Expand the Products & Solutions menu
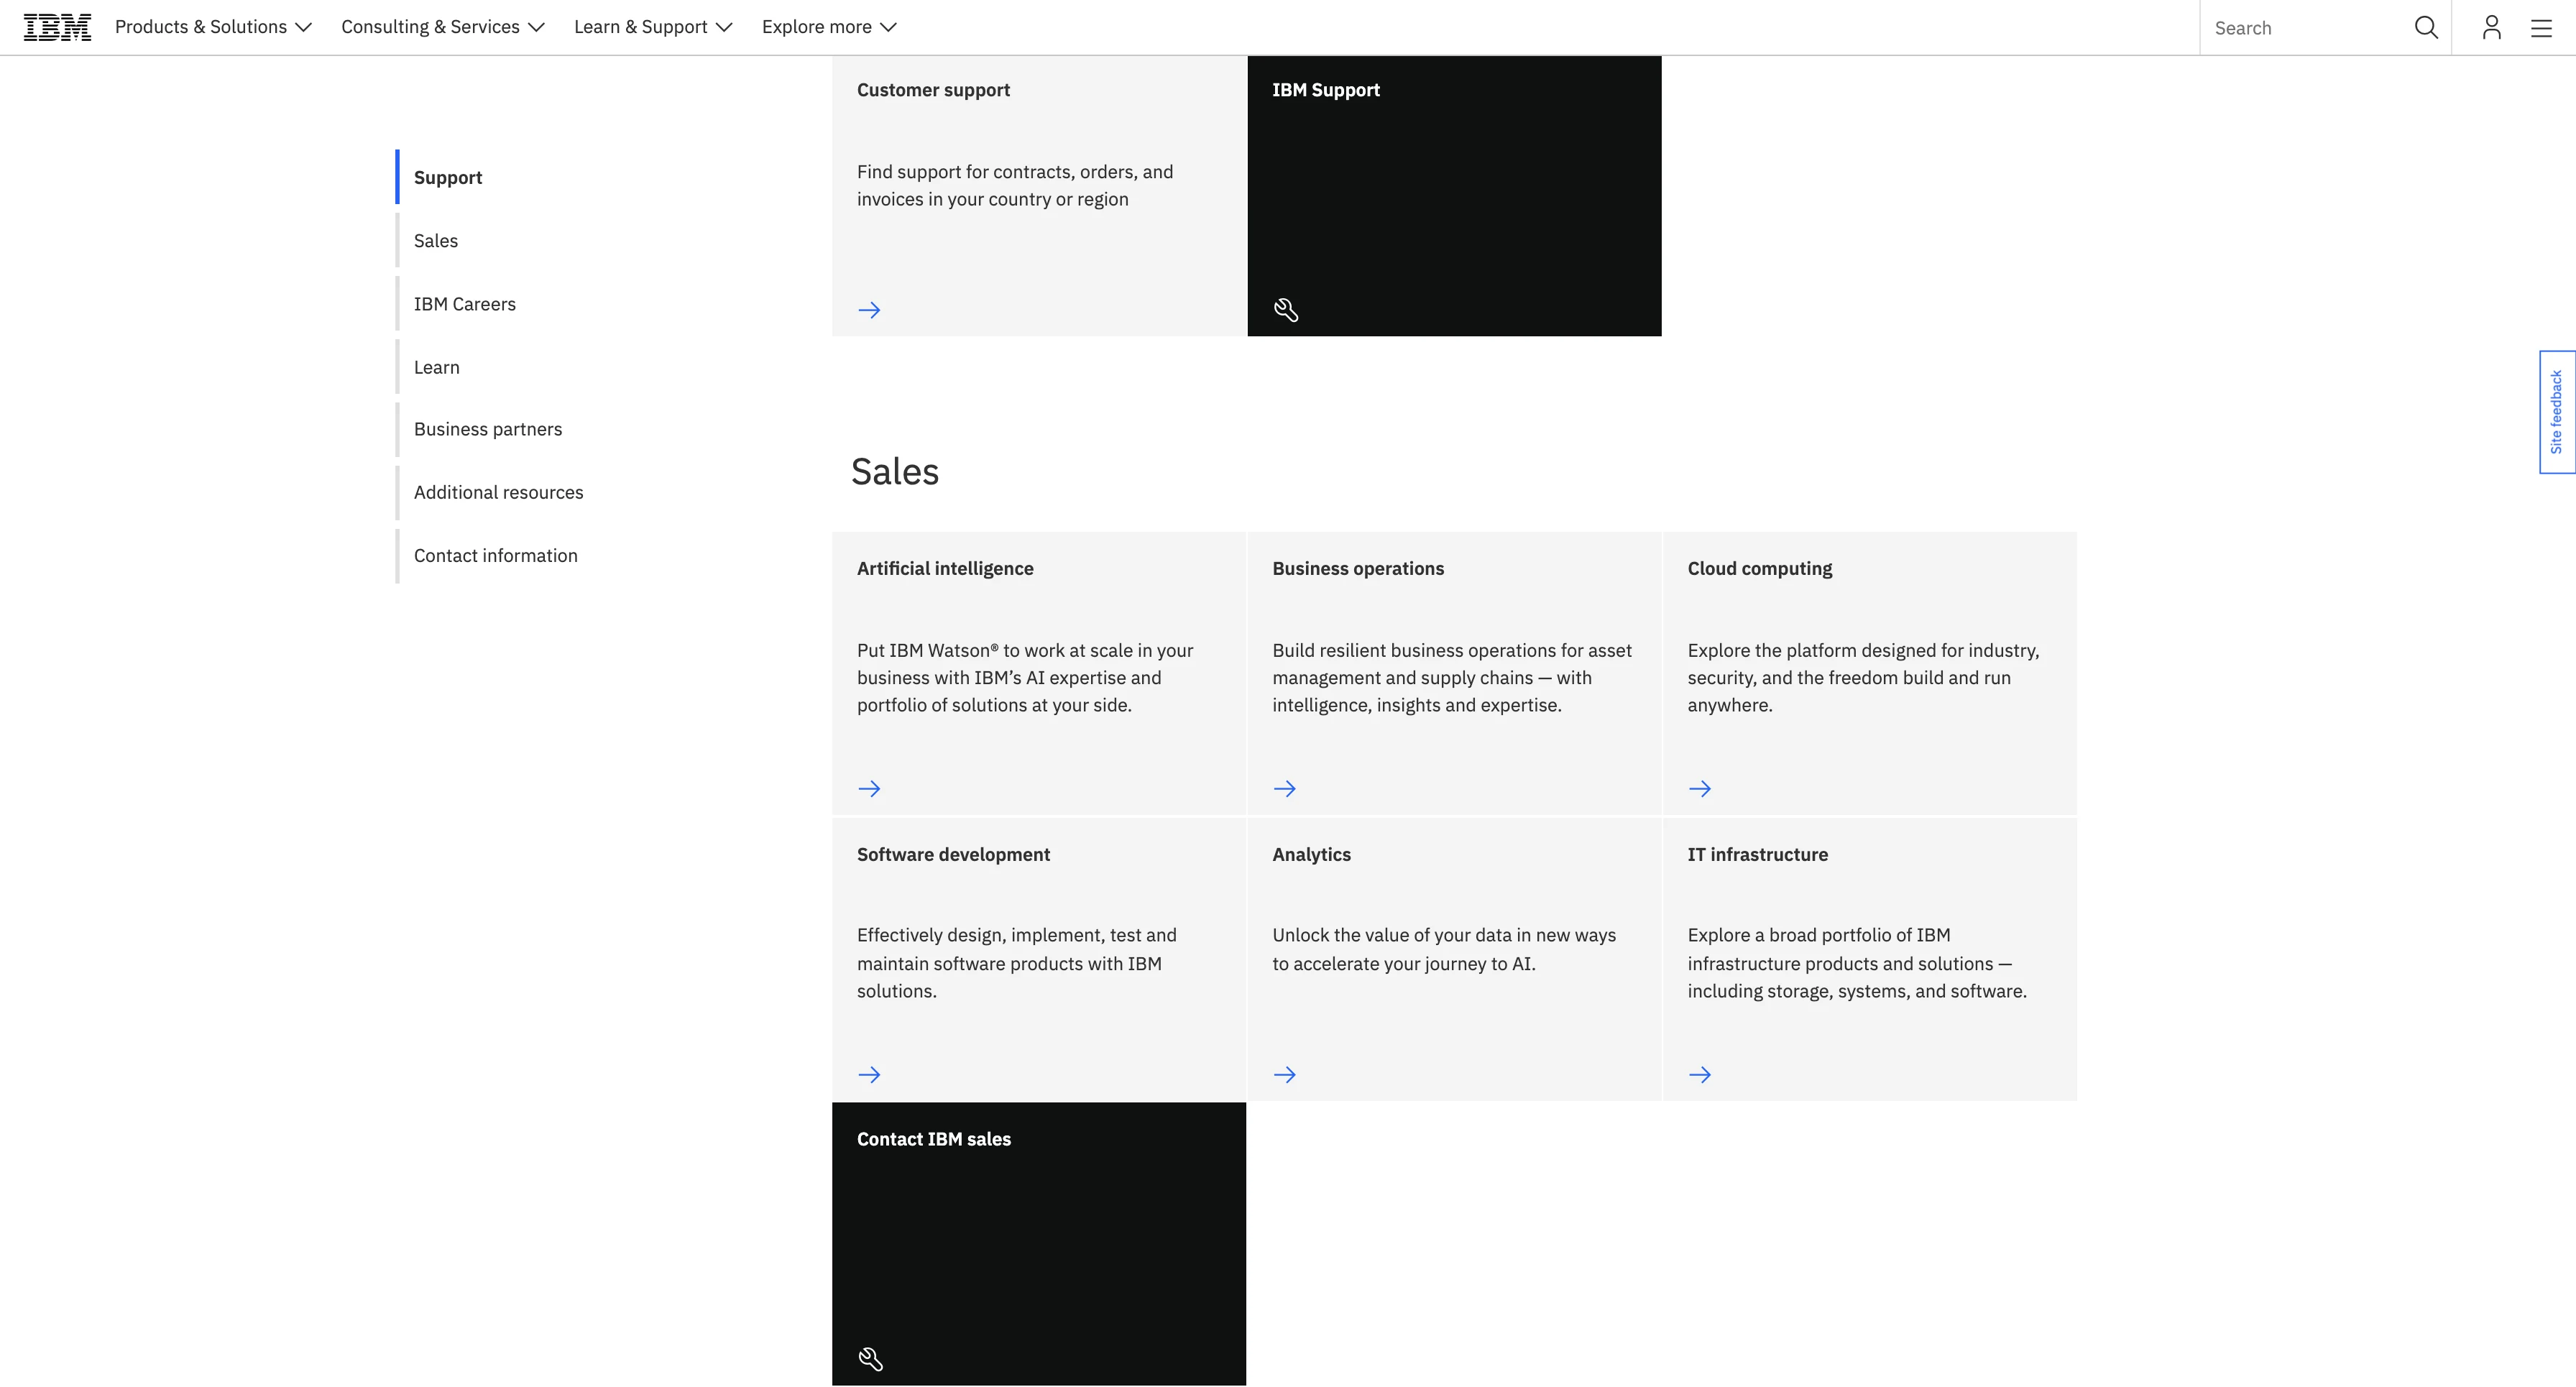Viewport: 2576px width, 1387px height. click(213, 27)
